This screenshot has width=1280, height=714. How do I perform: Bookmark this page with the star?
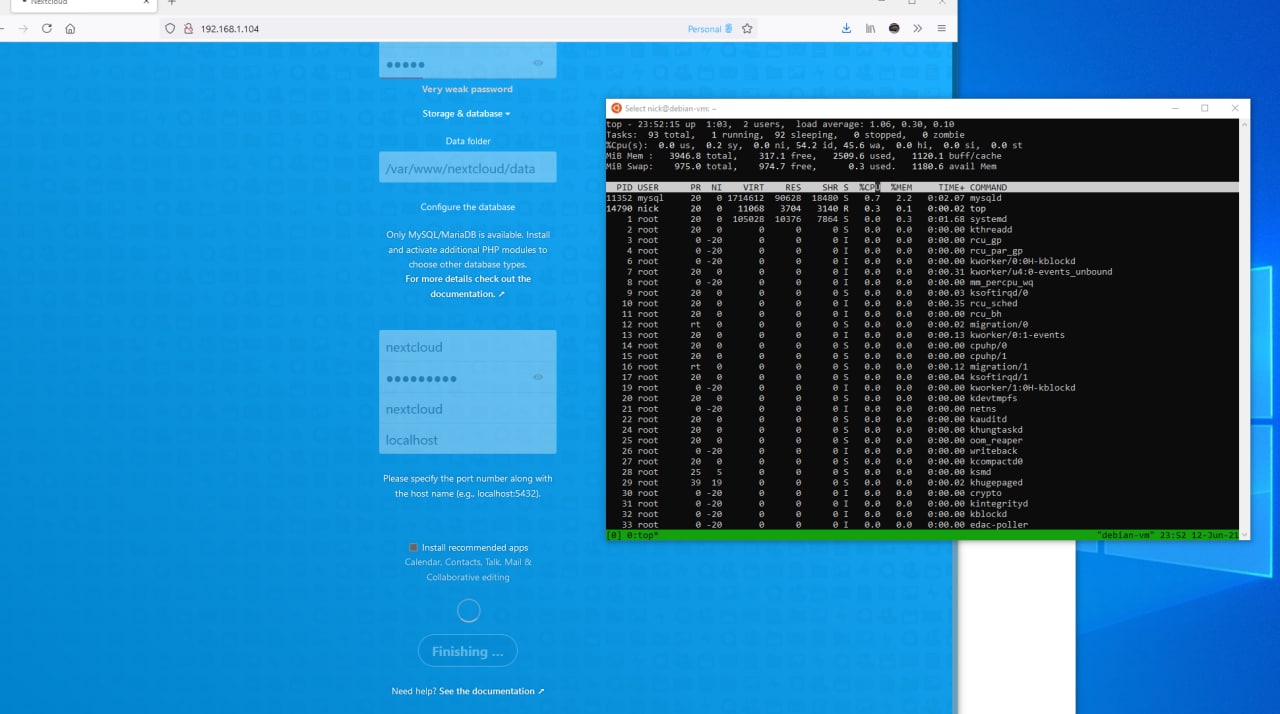[747, 29]
